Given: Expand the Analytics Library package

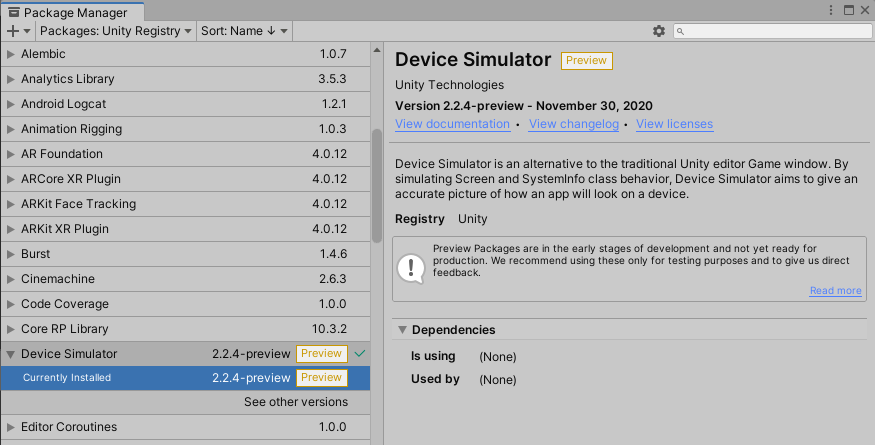Looking at the screenshot, I should tap(11, 79).
